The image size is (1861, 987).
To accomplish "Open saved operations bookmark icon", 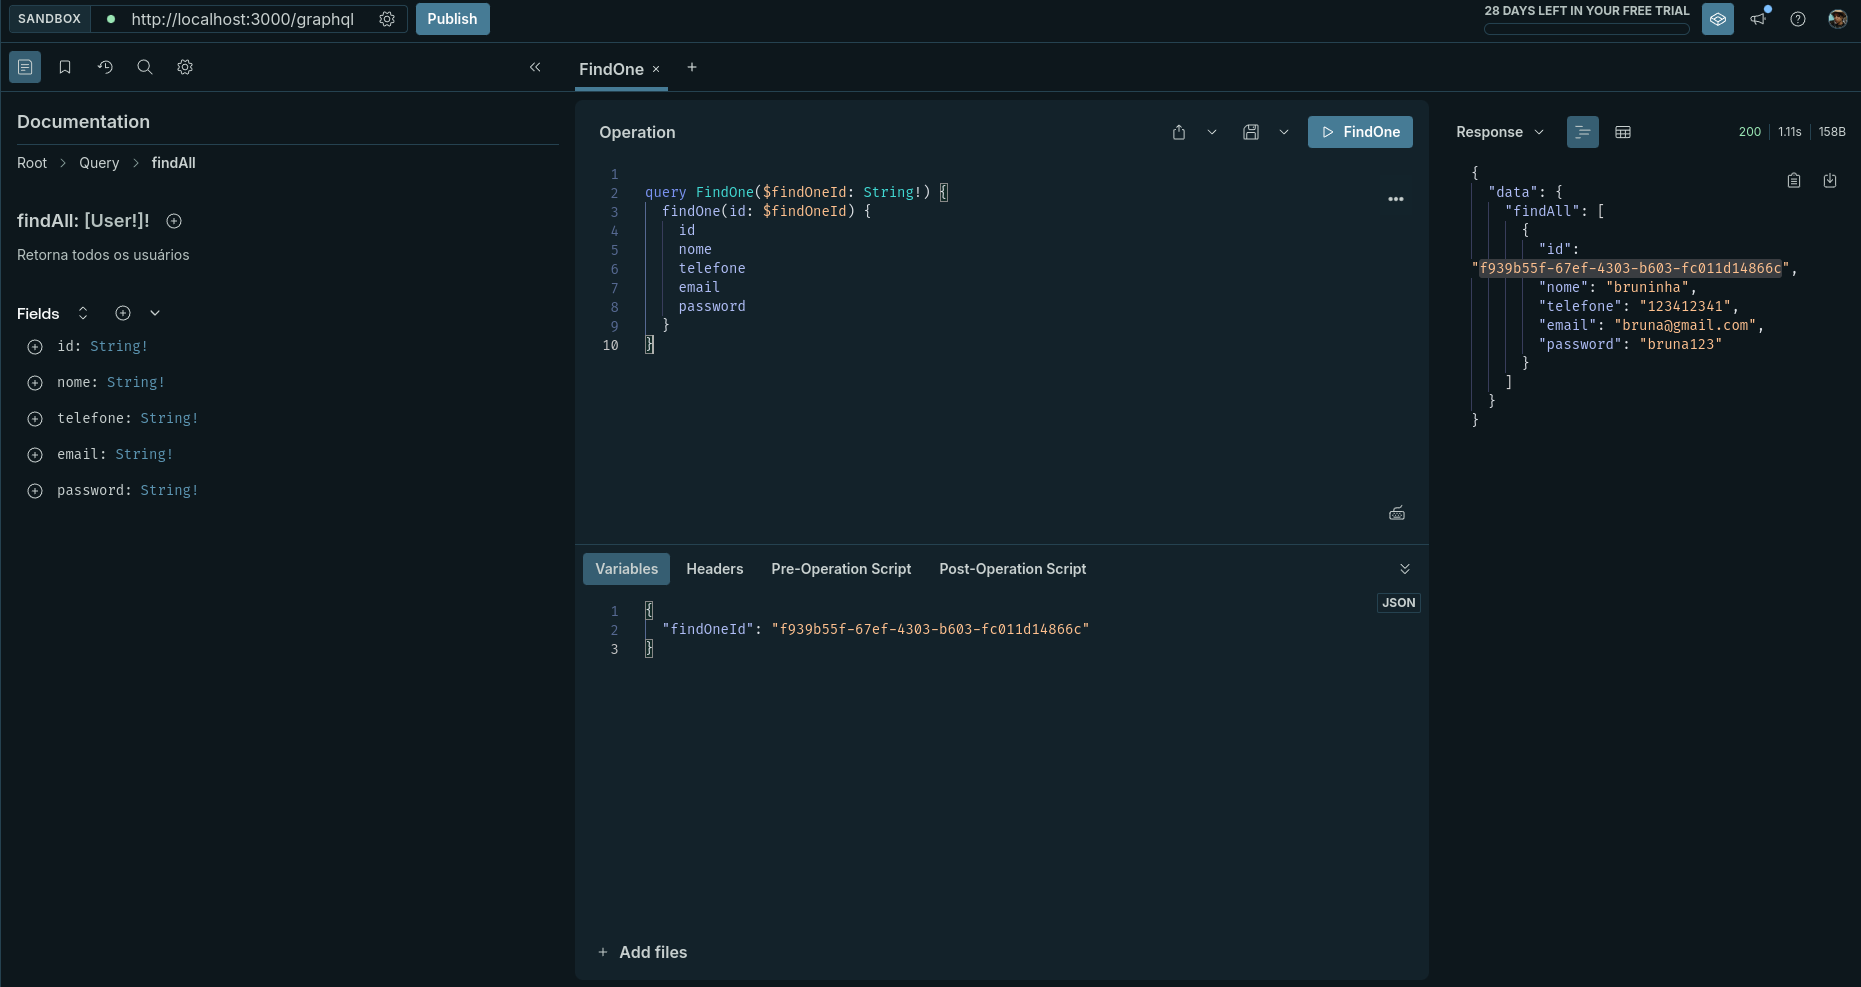I will click(65, 67).
